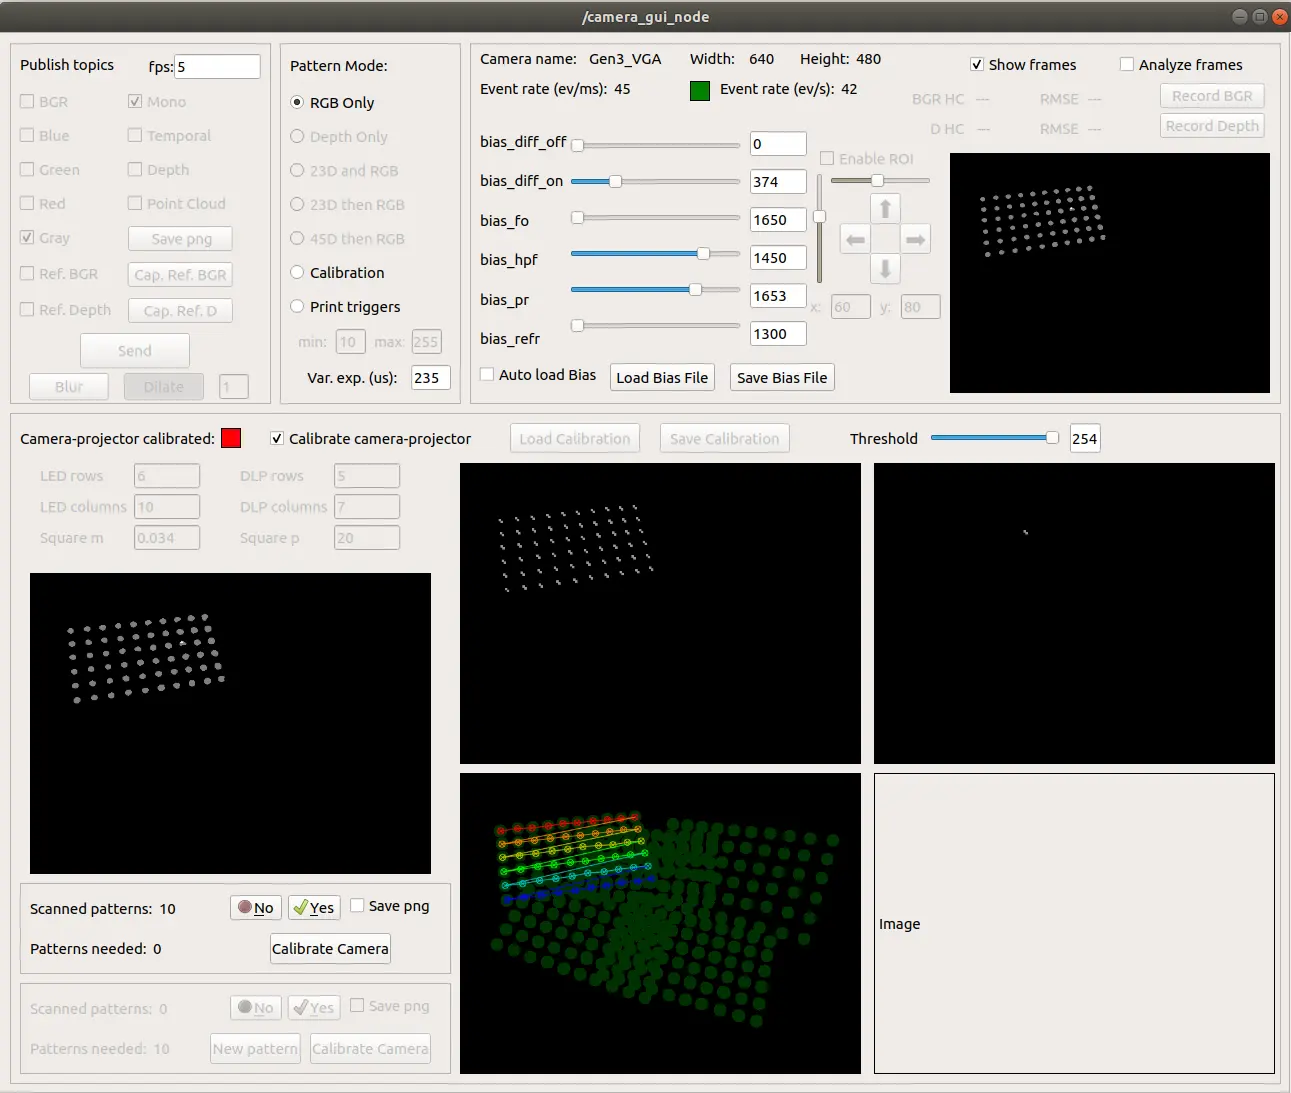Select RGB Only pattern mode
The image size is (1291, 1093).
(297, 102)
